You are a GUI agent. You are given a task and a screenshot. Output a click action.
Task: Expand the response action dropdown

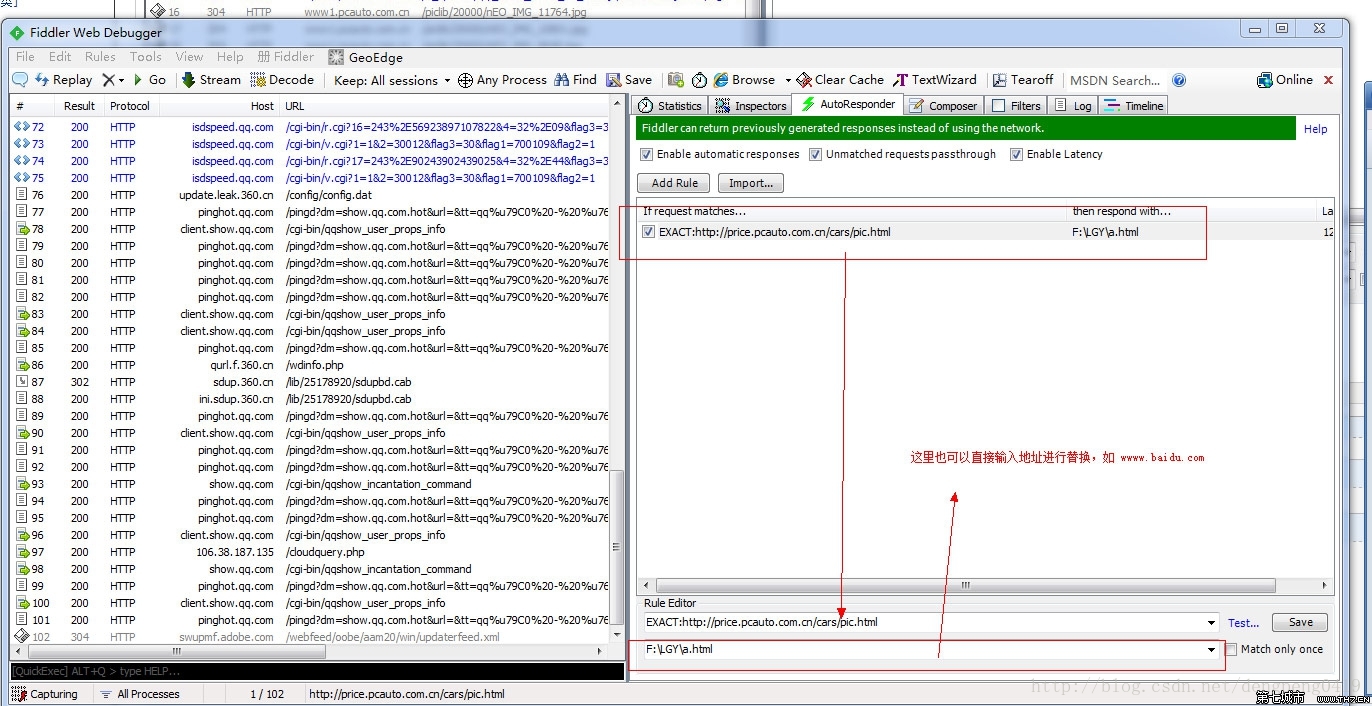click(1212, 650)
